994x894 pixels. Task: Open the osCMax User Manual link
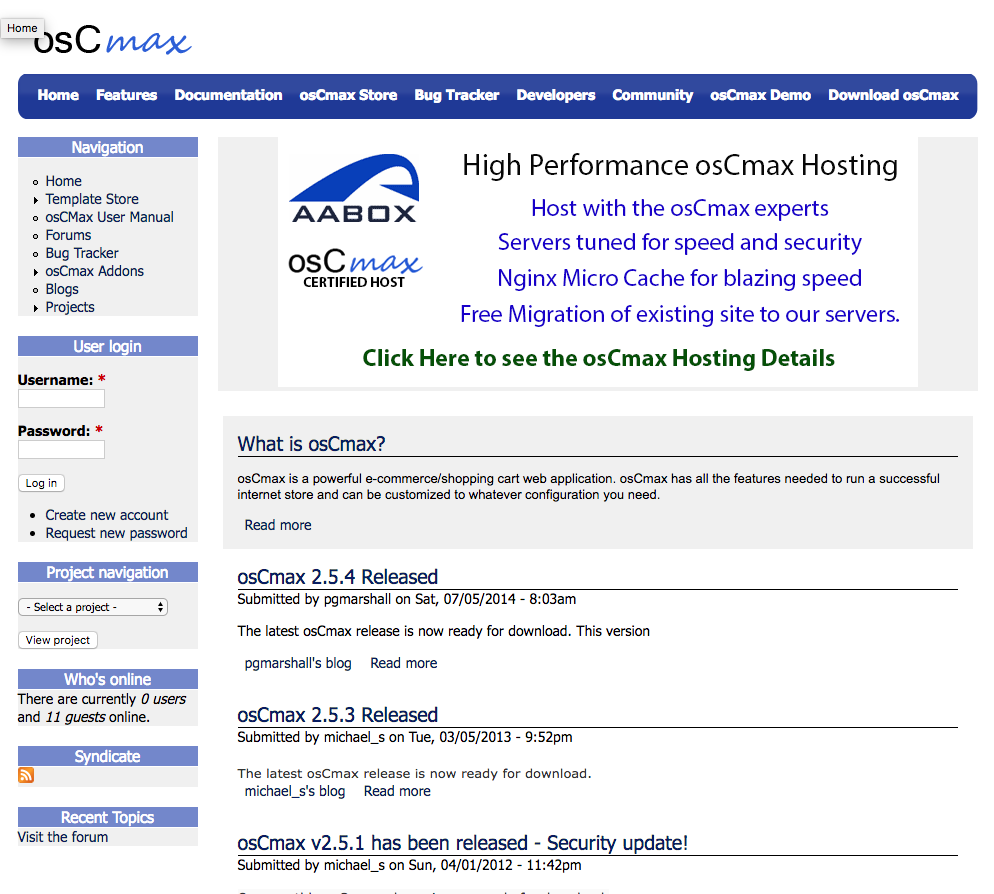point(110,217)
